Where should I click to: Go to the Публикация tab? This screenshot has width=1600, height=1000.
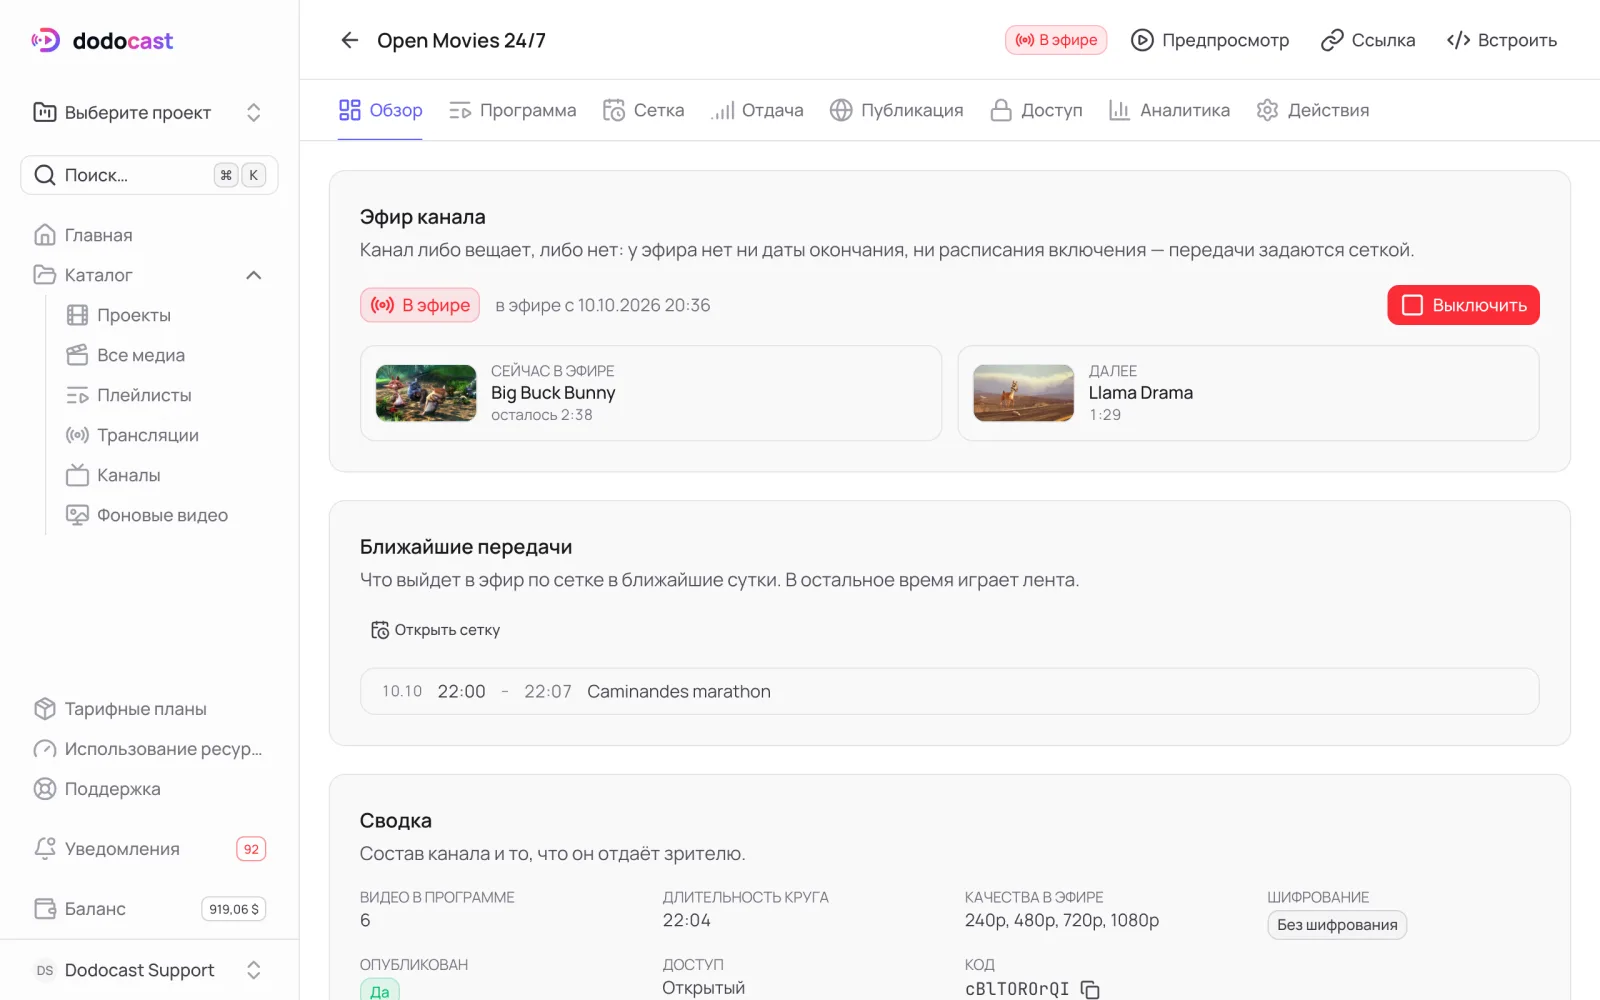[896, 110]
